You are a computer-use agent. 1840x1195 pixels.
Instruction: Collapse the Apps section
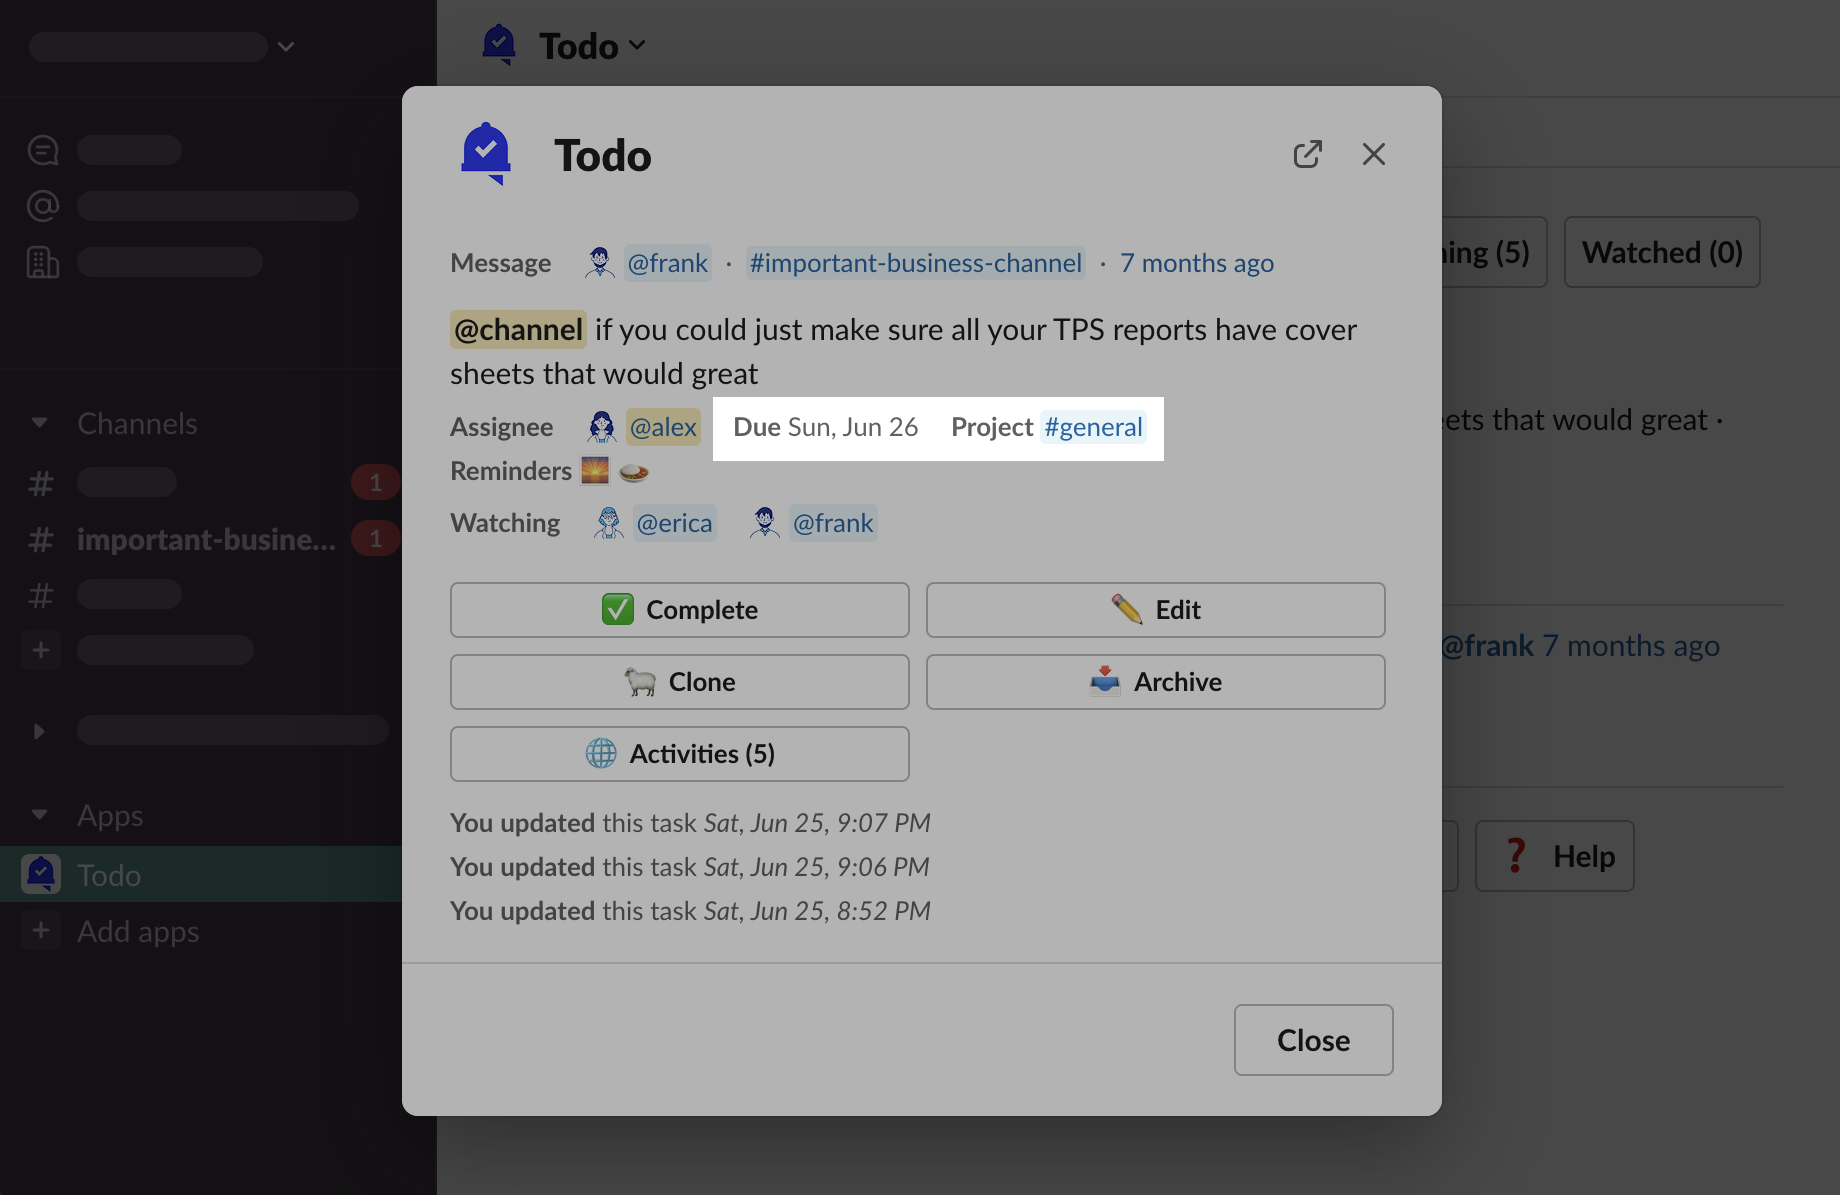coord(40,815)
